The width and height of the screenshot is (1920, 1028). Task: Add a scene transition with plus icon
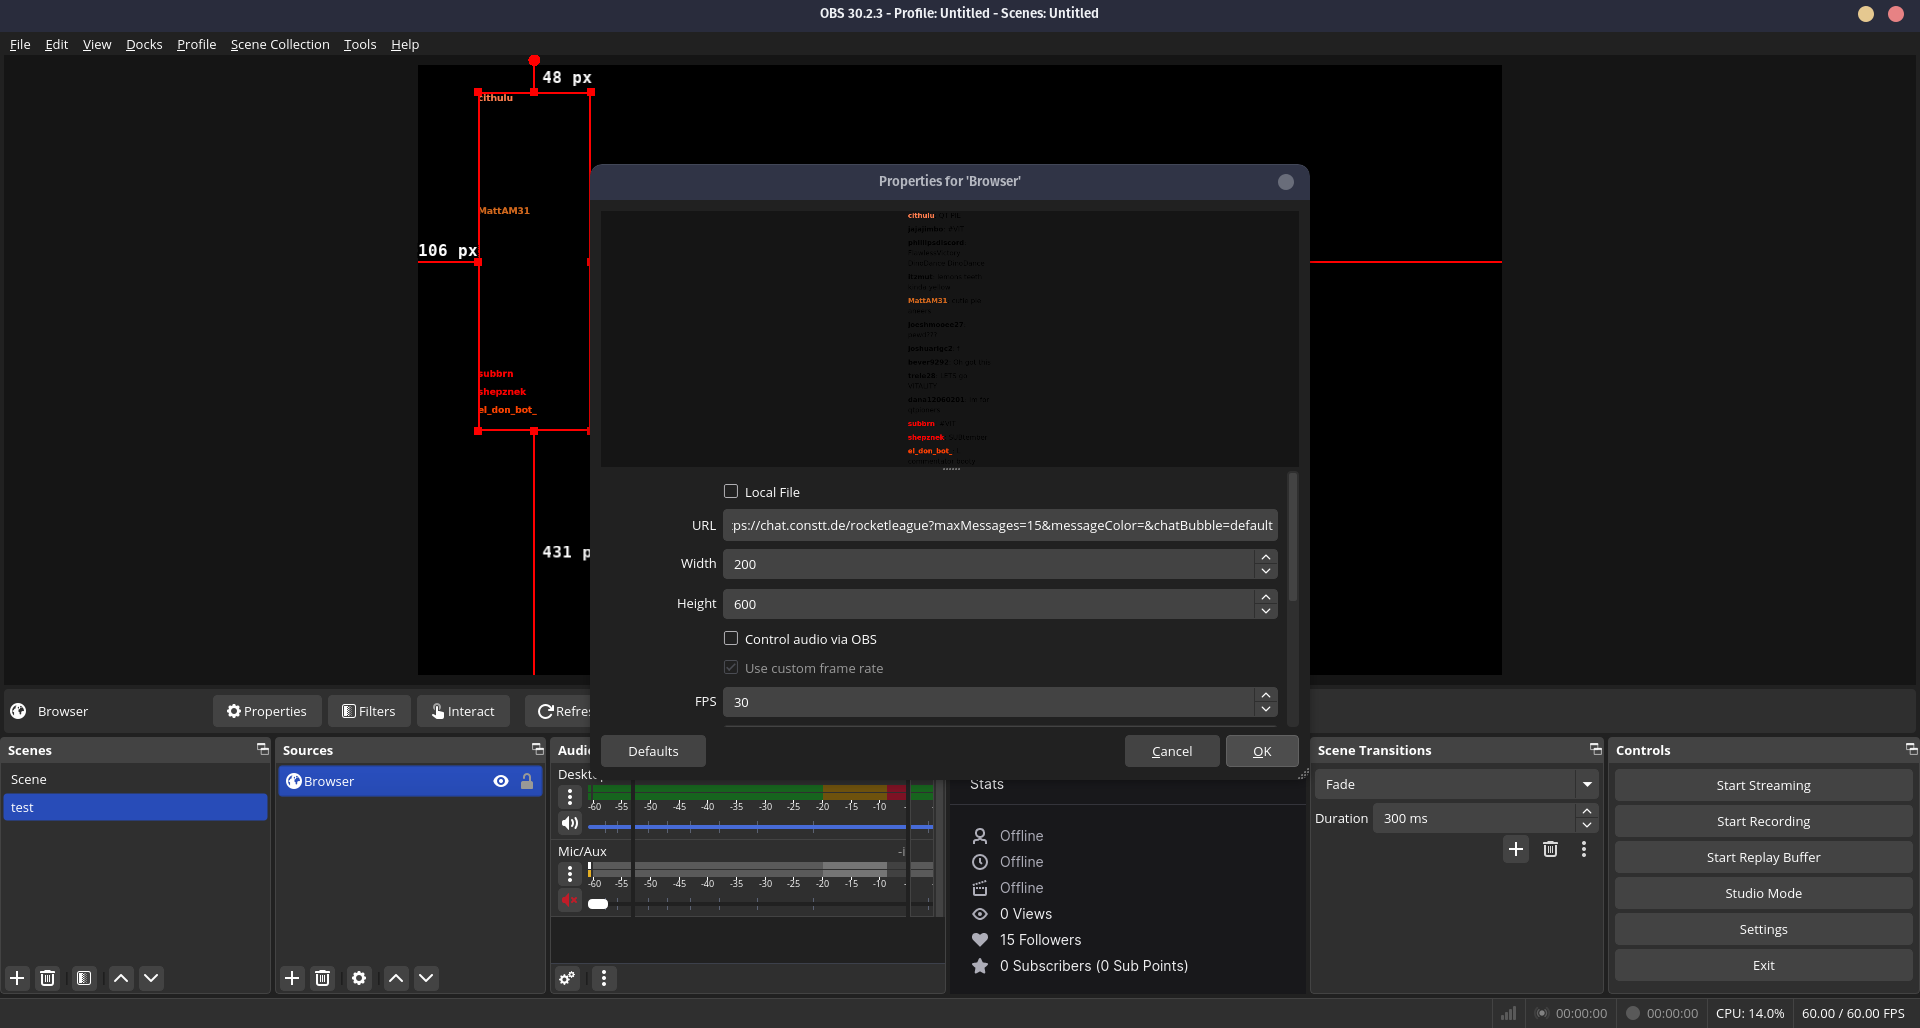click(1516, 849)
